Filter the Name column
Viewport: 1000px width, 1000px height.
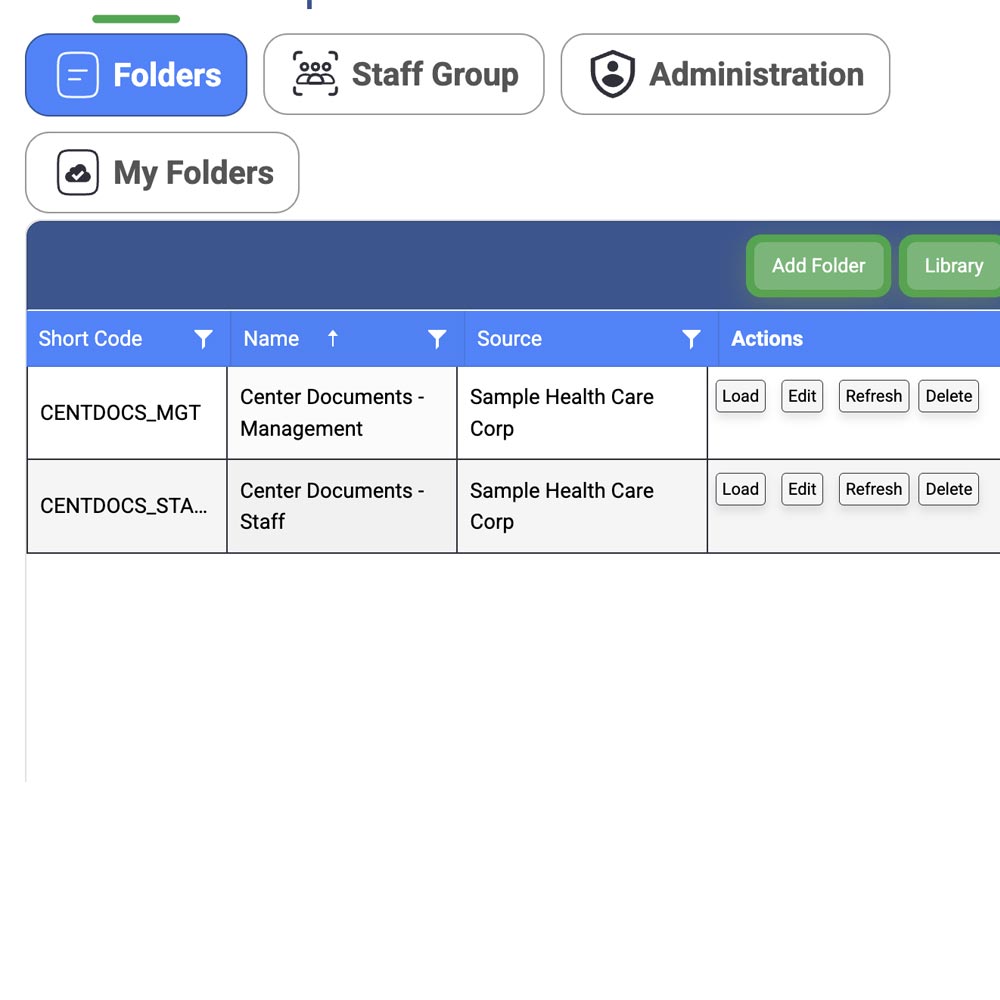tap(437, 339)
